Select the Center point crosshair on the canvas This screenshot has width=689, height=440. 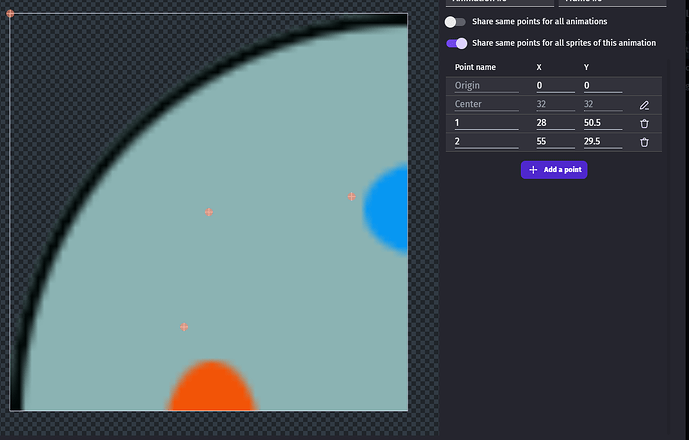209,212
